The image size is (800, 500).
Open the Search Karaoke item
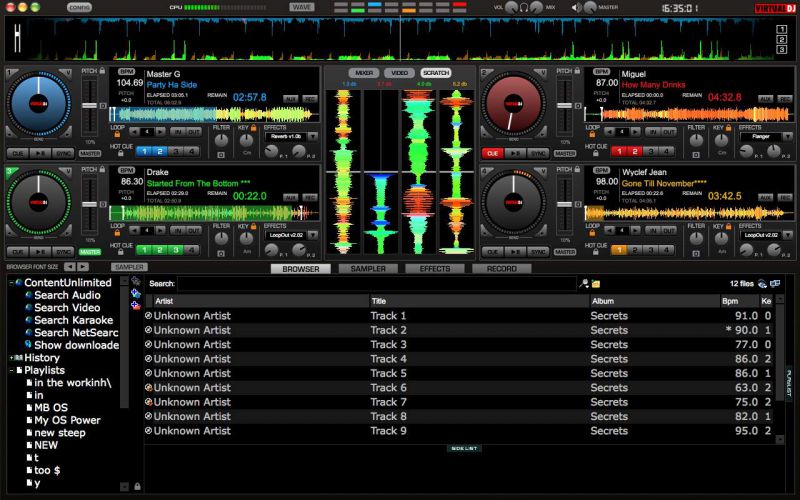(x=73, y=320)
